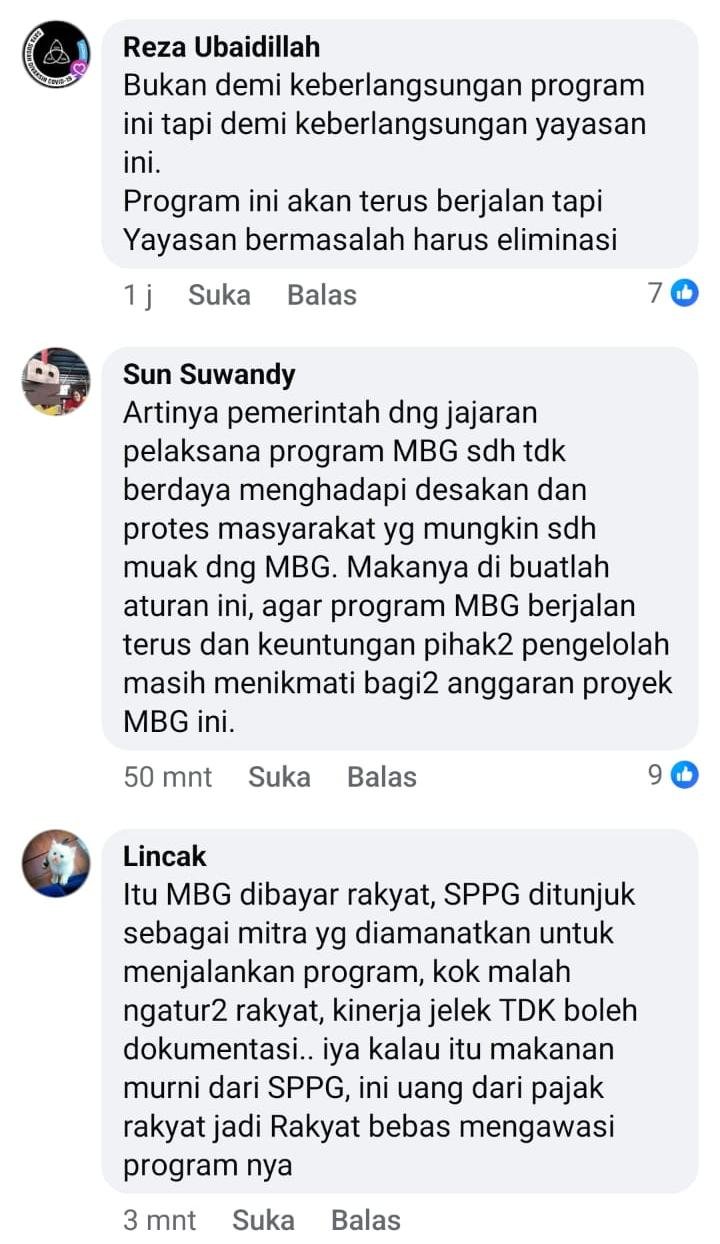720x1244 pixels.
Task: Open the reaction count 7 on Reza's comment
Action: point(655,293)
